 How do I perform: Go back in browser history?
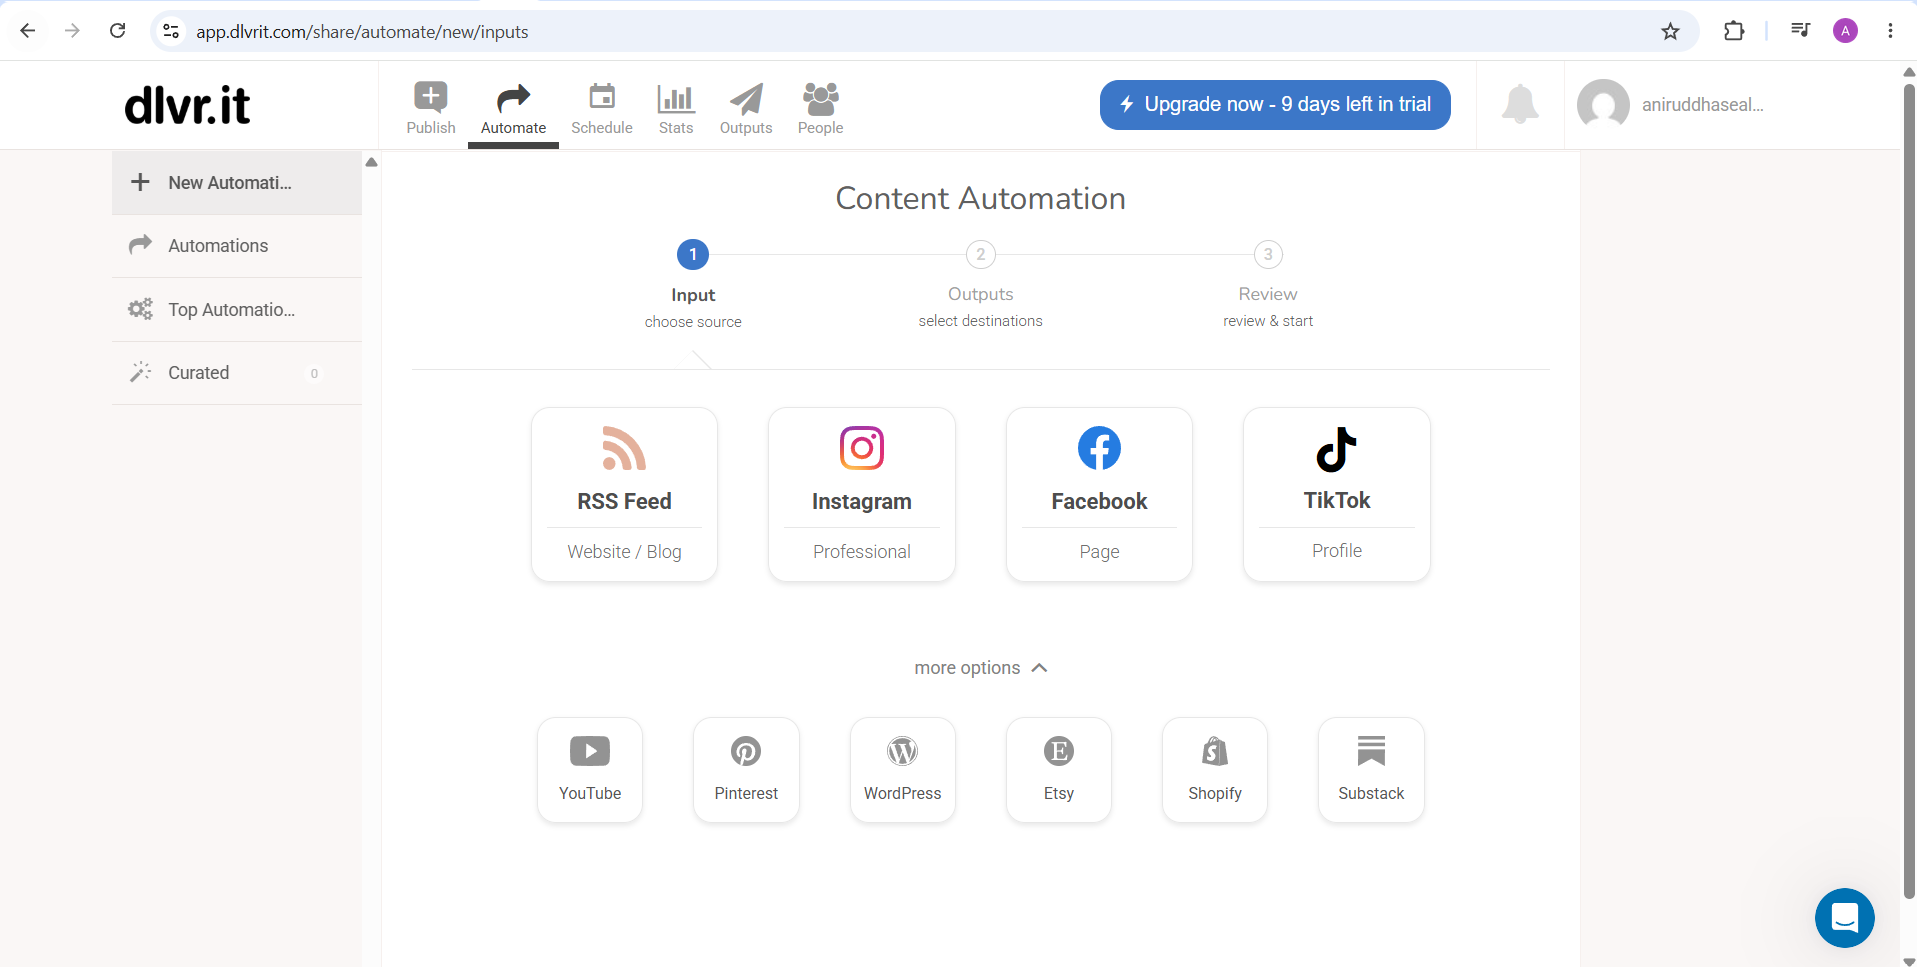click(x=28, y=31)
